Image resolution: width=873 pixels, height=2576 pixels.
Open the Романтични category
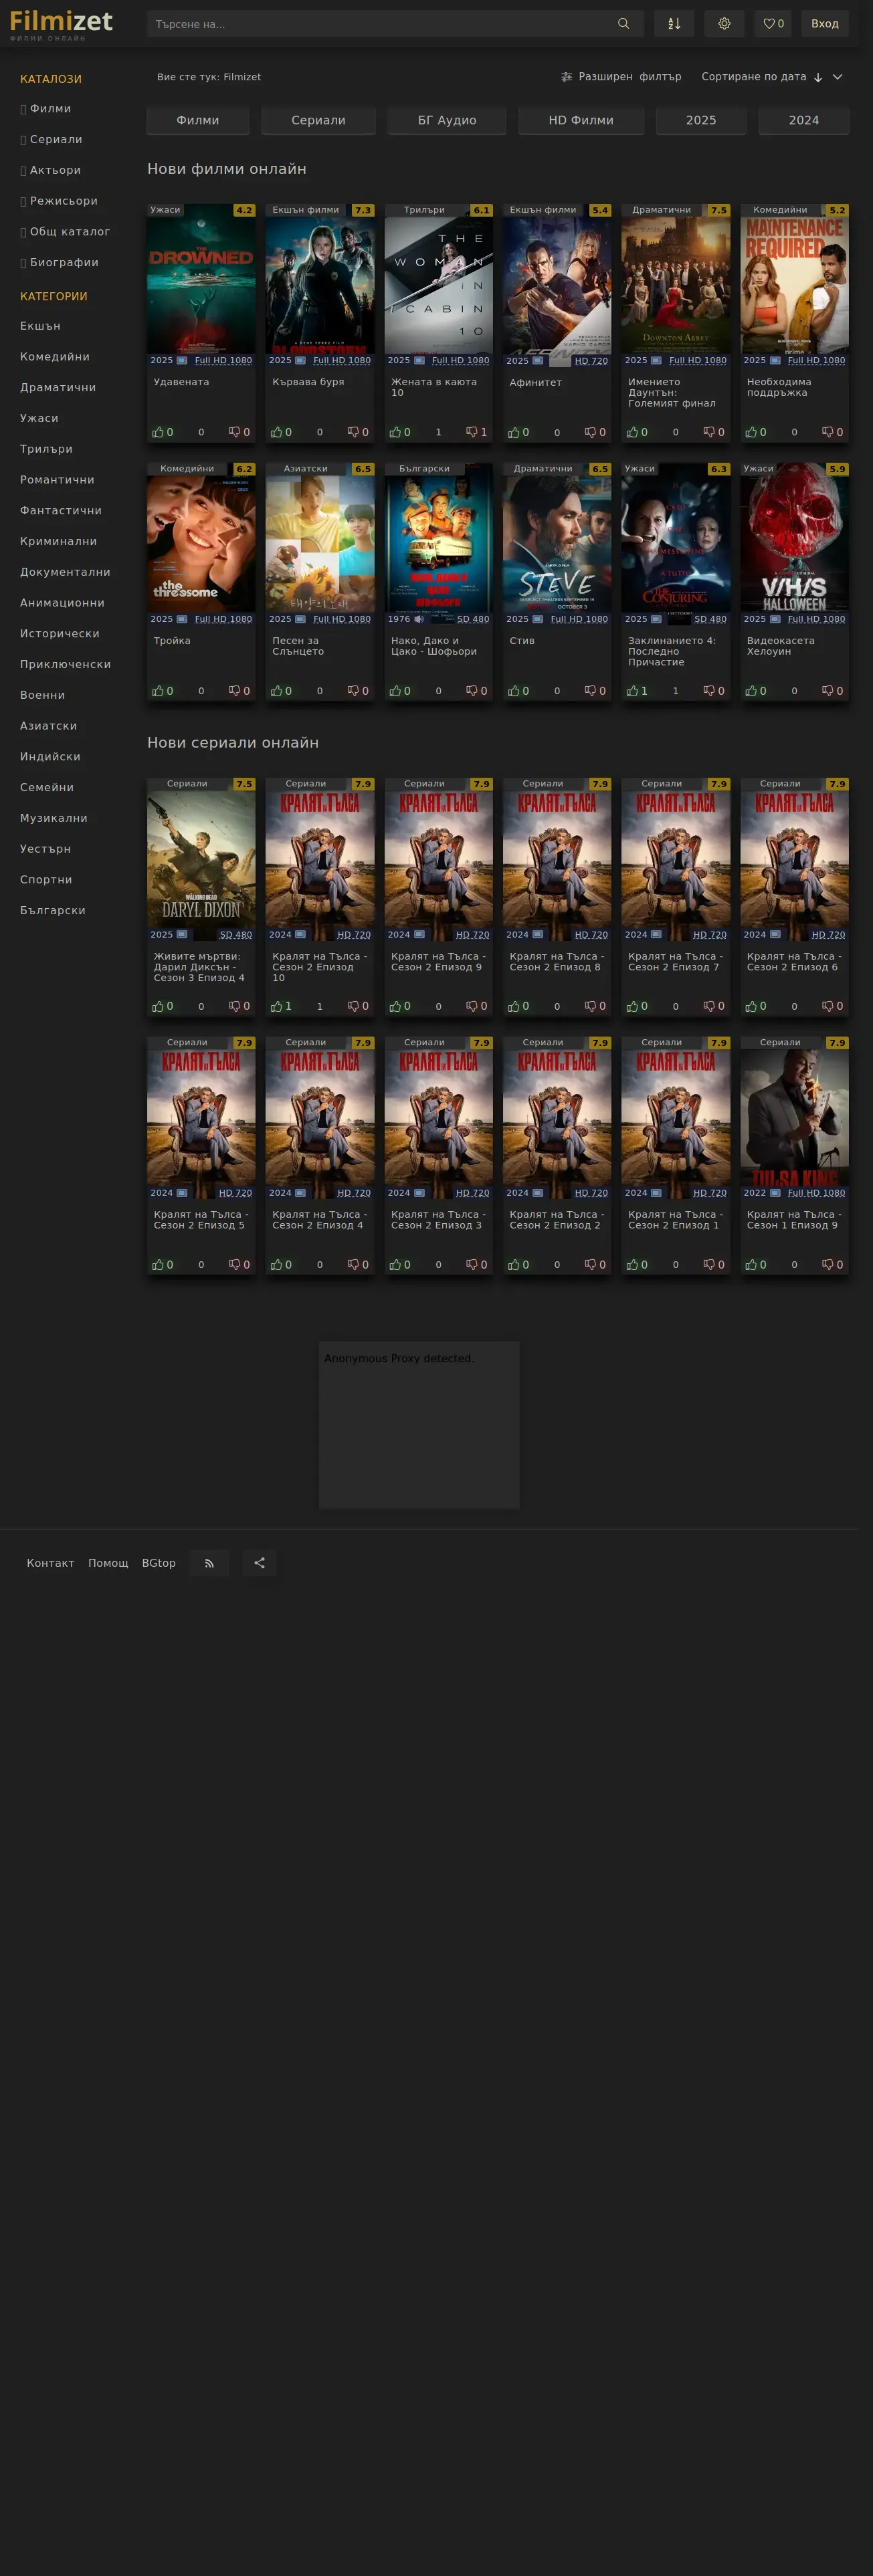(x=57, y=480)
